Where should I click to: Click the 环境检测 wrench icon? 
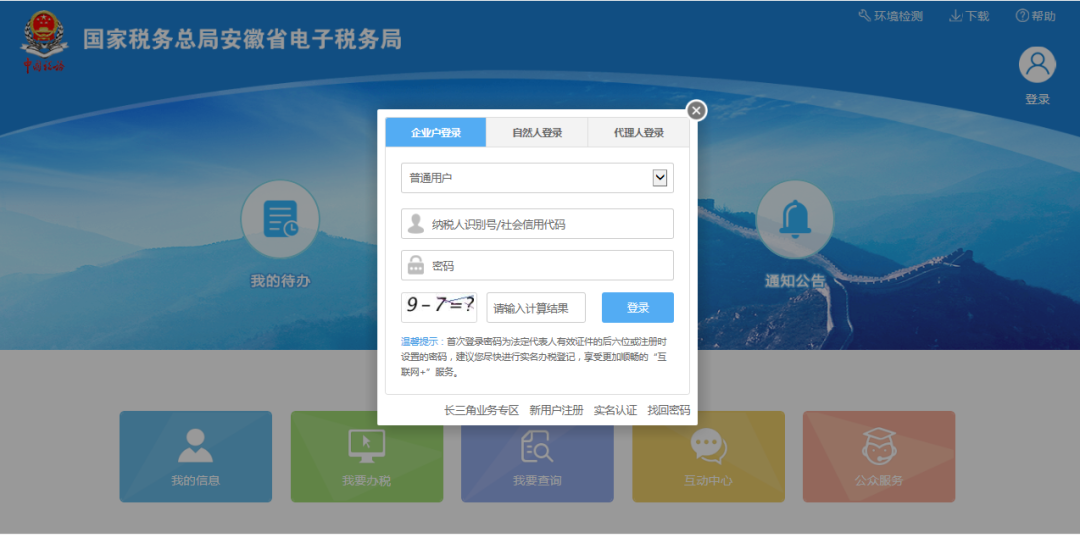(x=864, y=16)
